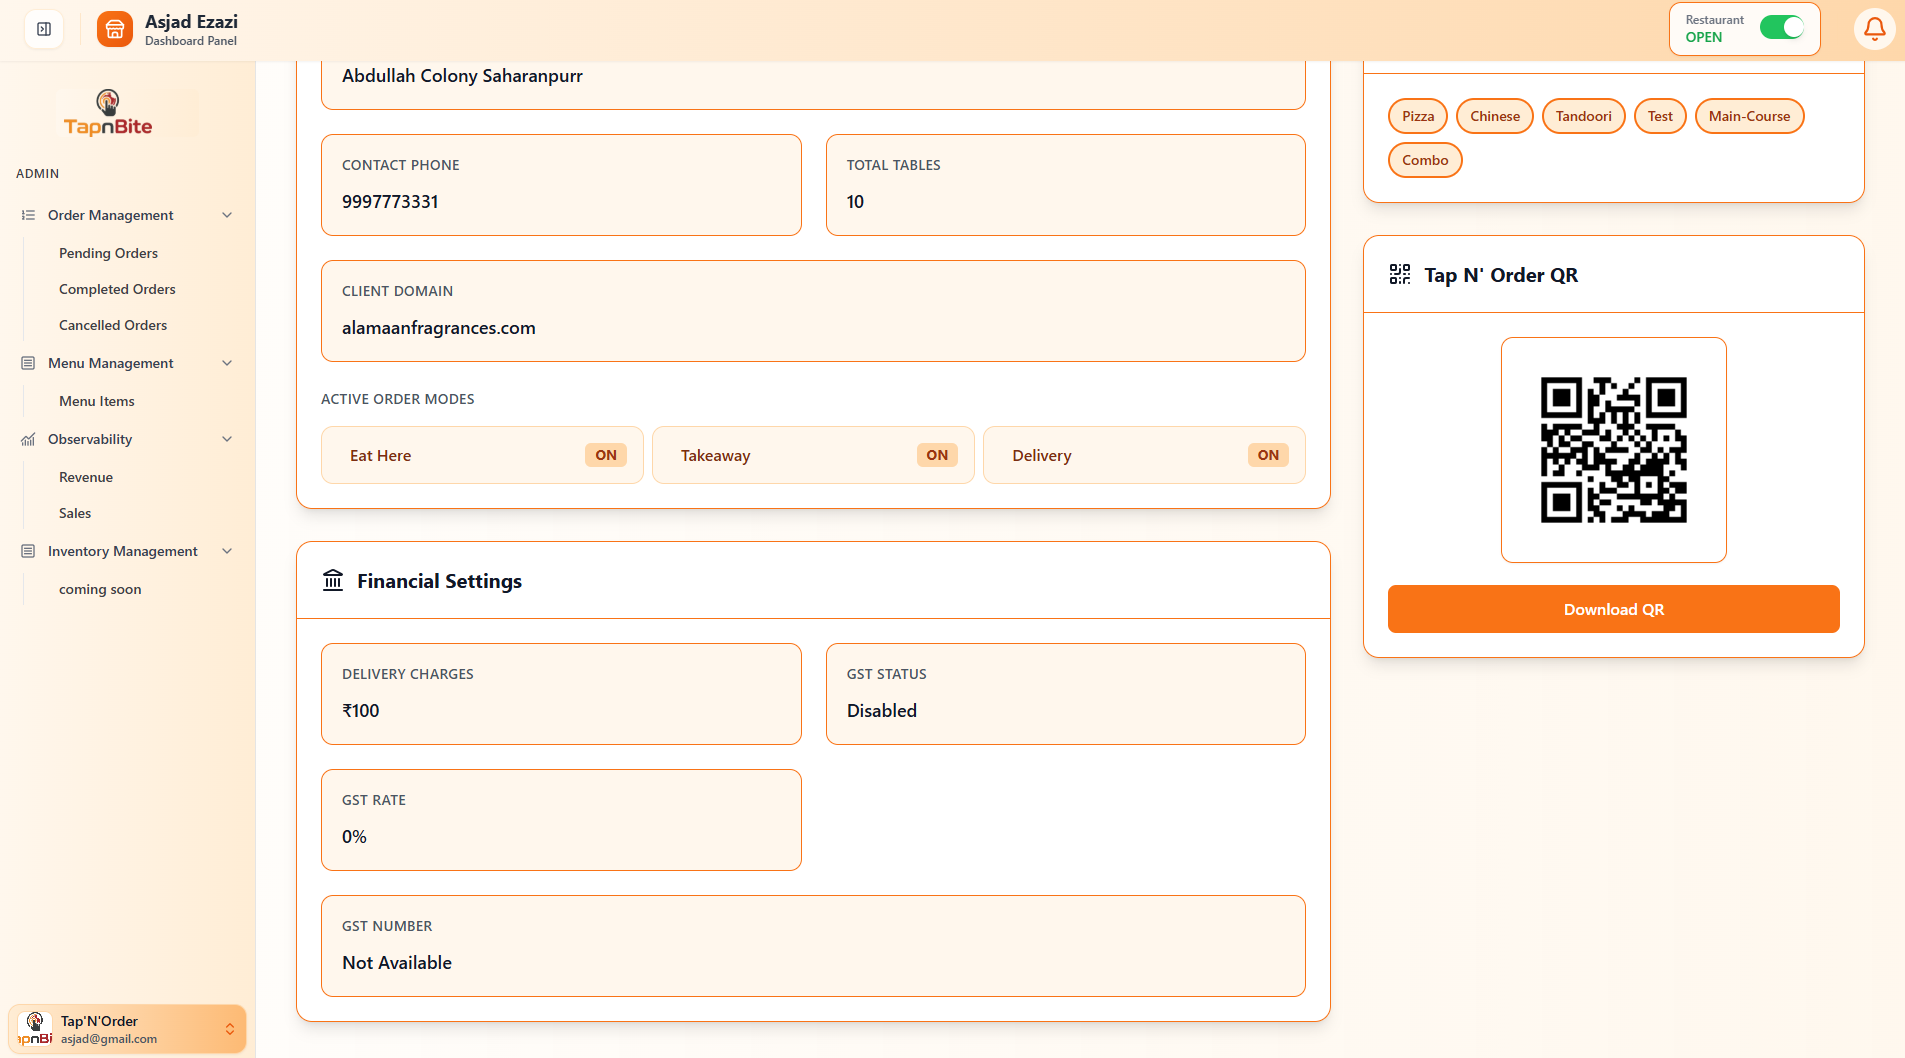This screenshot has height=1058, width=1905.
Task: Click the Order Management list icon
Action: tap(28, 215)
